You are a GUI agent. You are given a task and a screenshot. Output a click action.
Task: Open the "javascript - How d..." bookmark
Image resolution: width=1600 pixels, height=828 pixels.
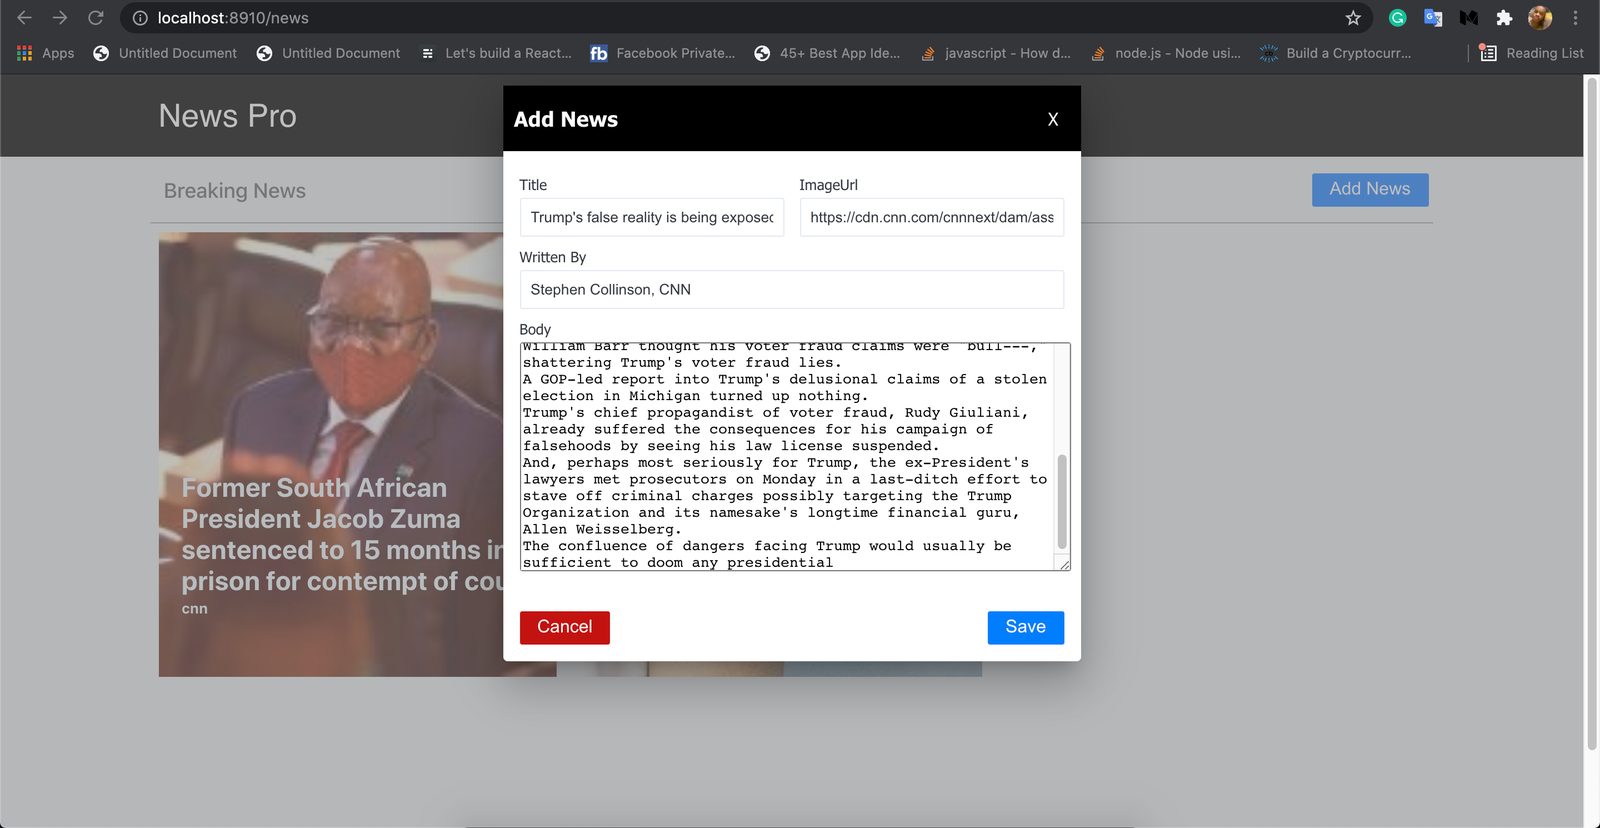pyautogui.click(x=996, y=53)
